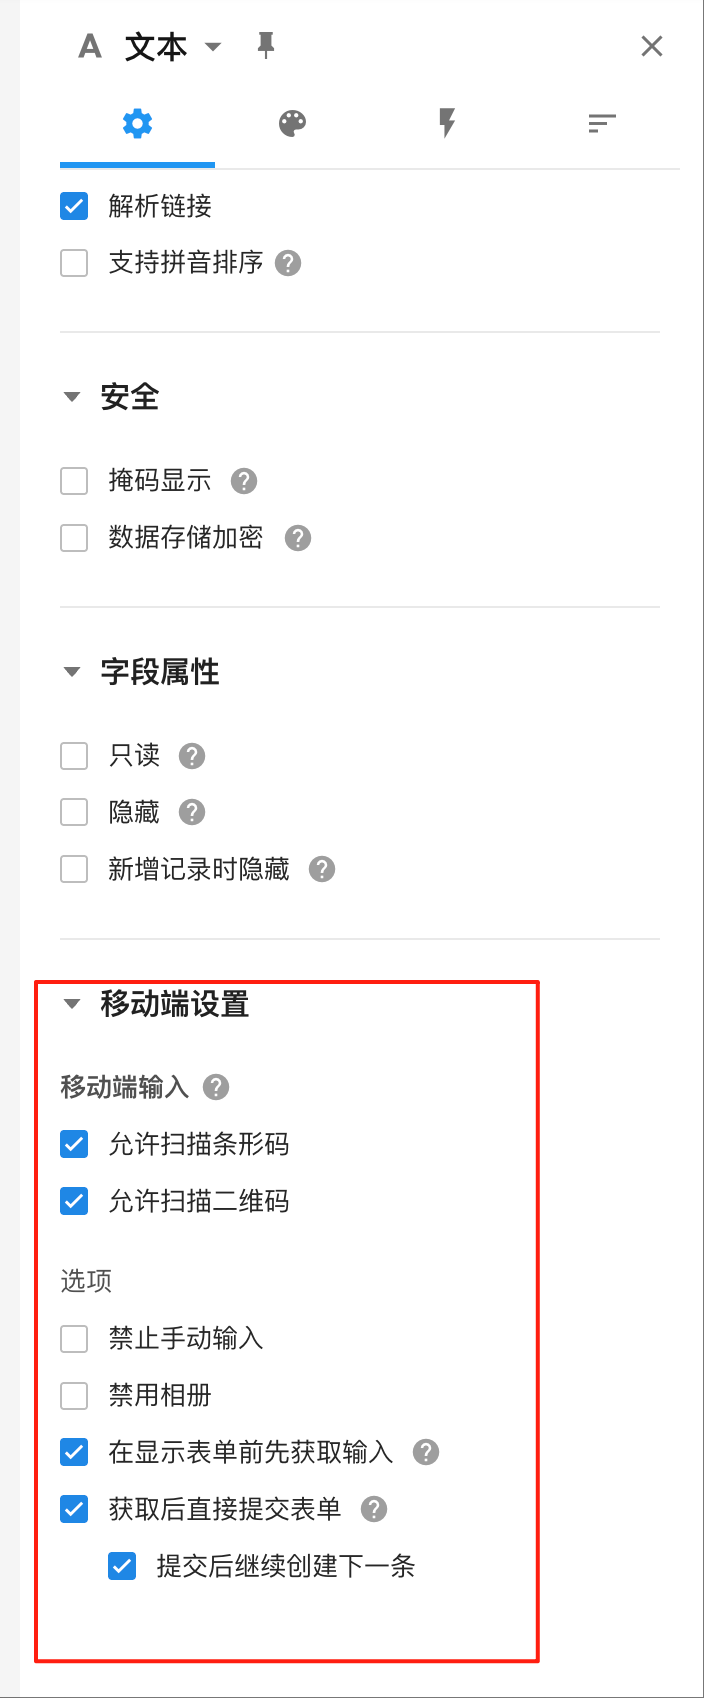Click the 提交后继续创建下一条 label
704x1698 pixels.
click(x=285, y=1566)
